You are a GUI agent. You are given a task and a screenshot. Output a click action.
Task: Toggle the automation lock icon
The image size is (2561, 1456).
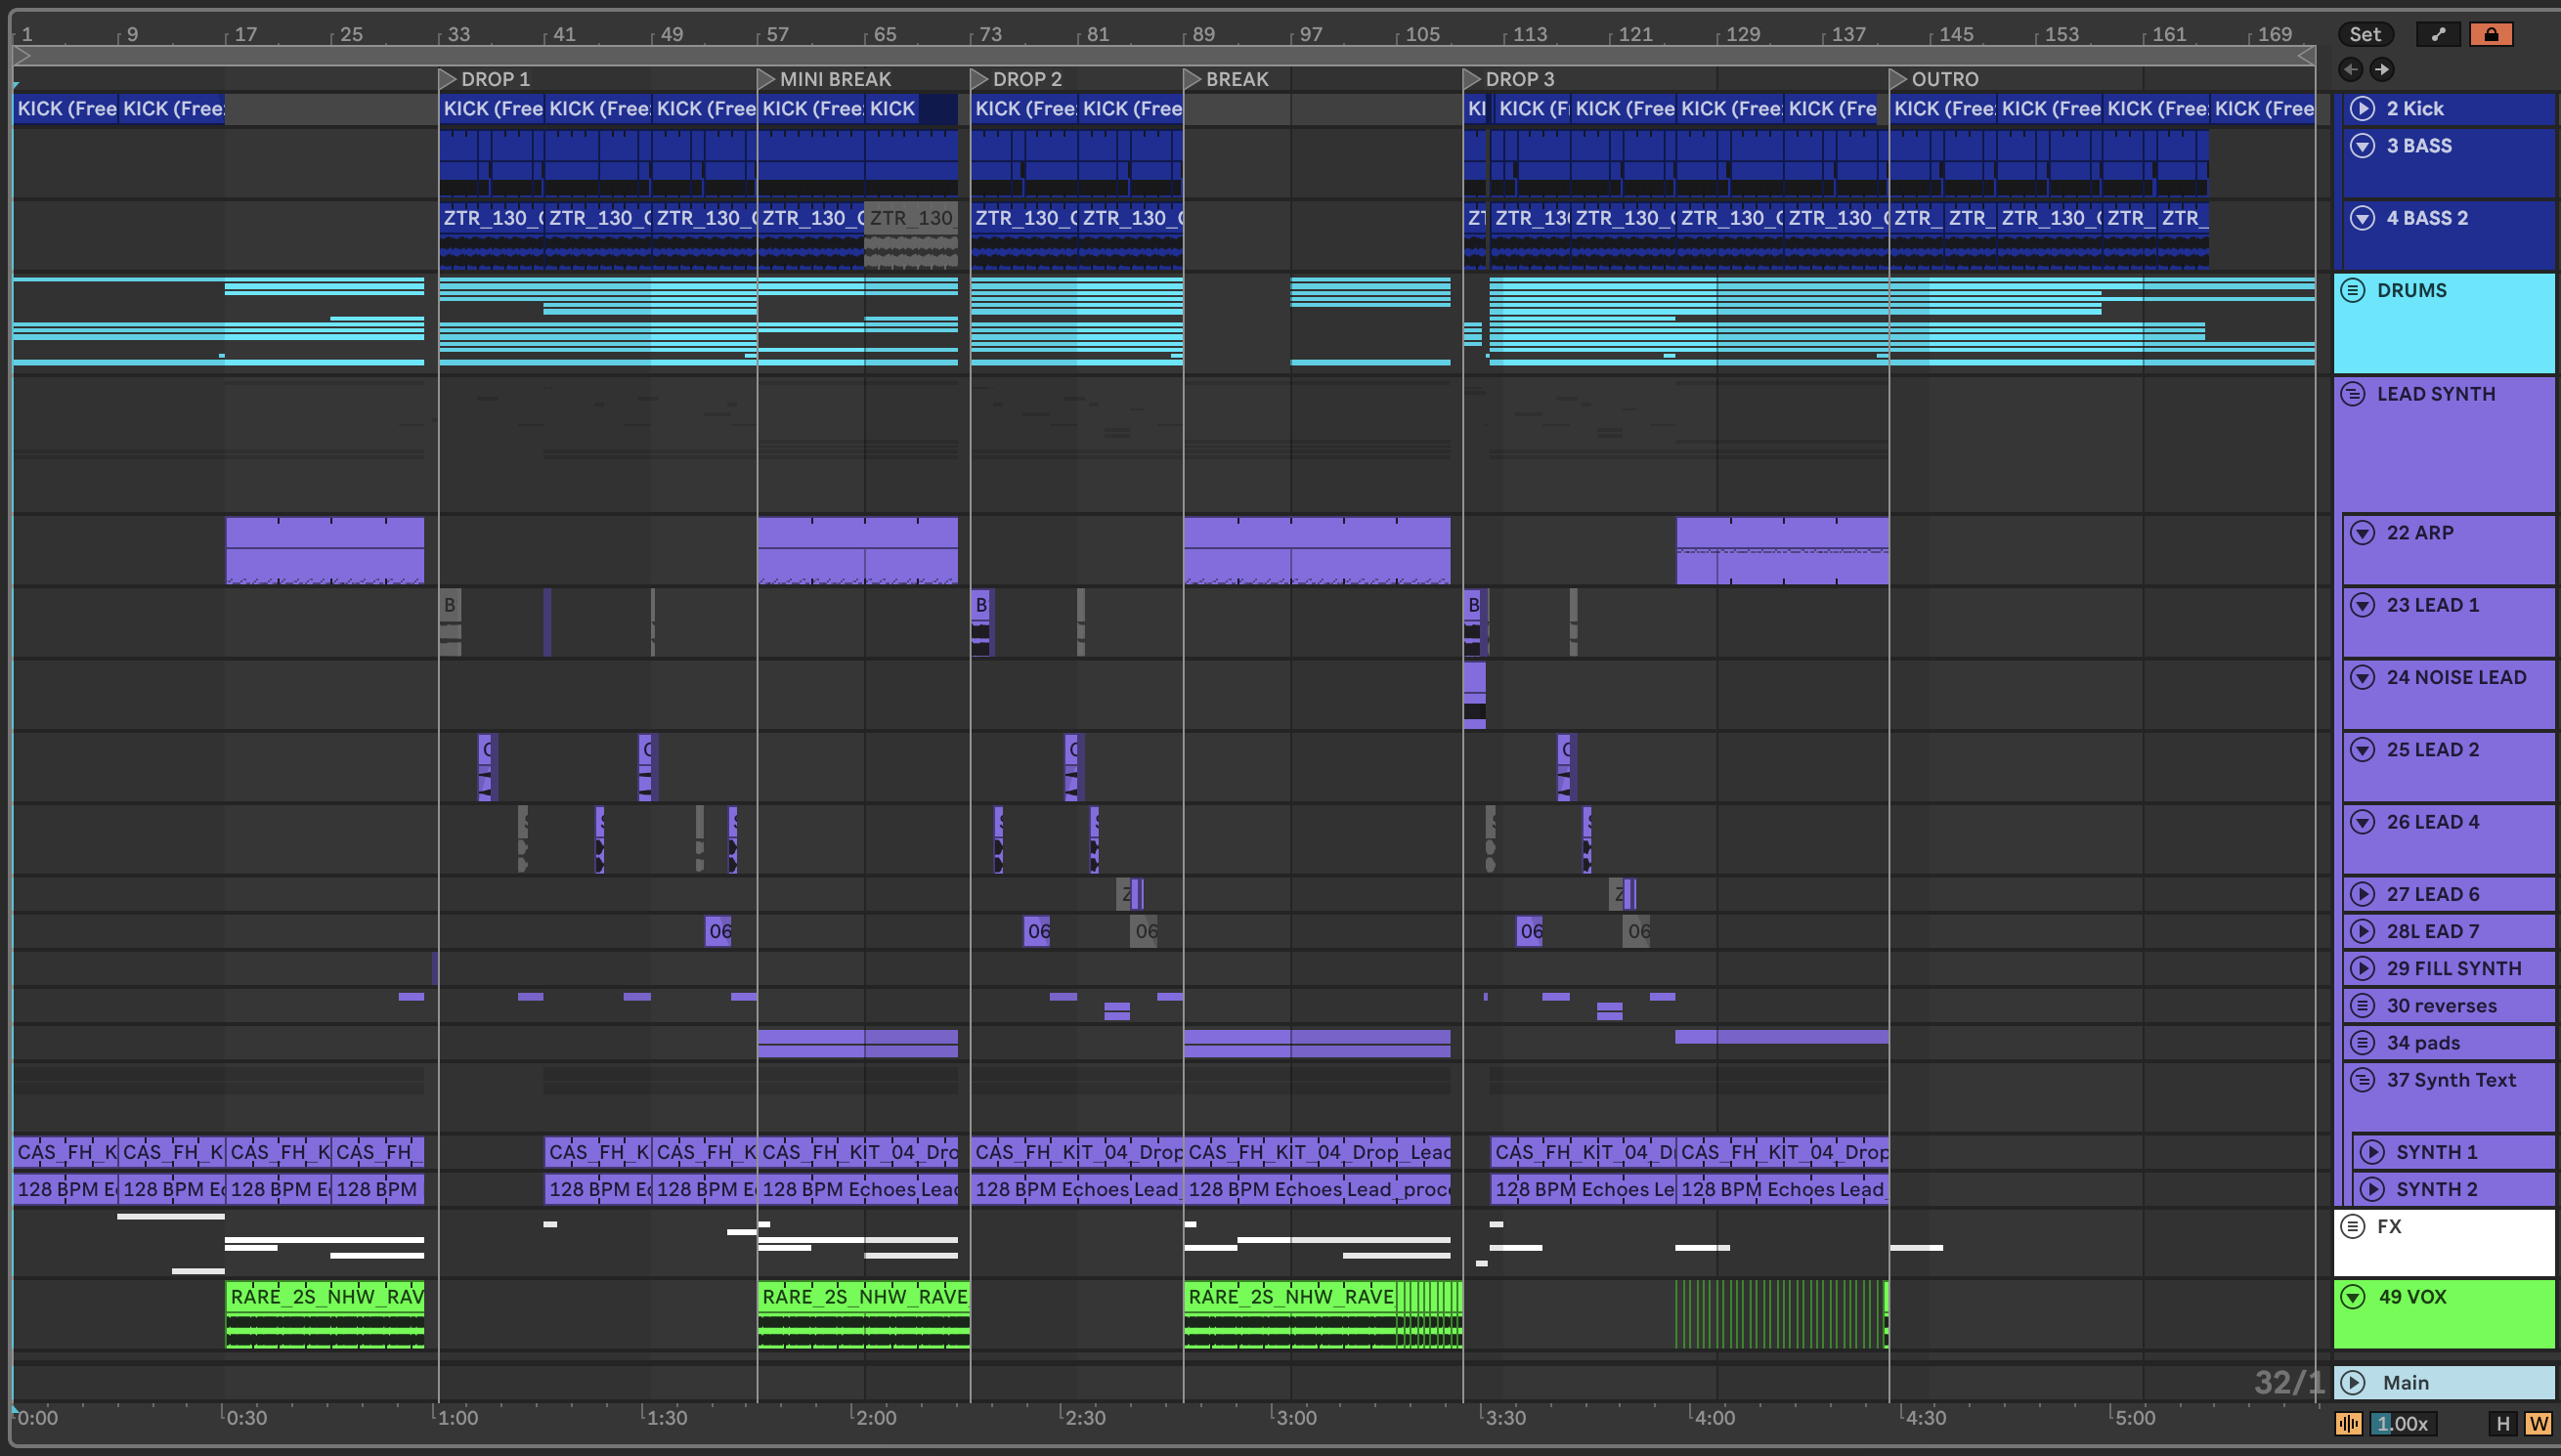2491,34
